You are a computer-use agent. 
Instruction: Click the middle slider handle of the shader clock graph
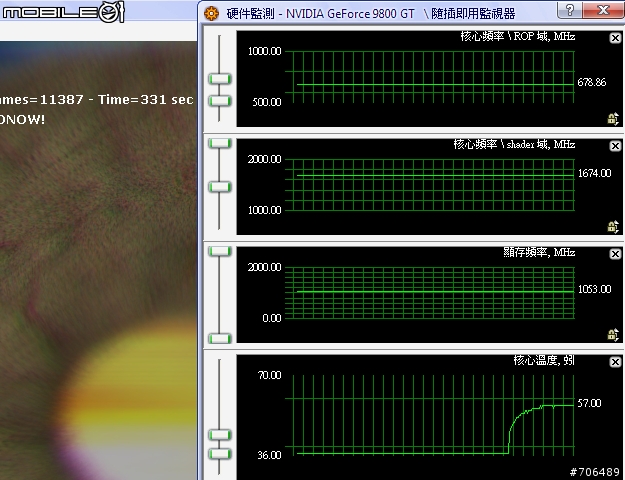click(220, 187)
